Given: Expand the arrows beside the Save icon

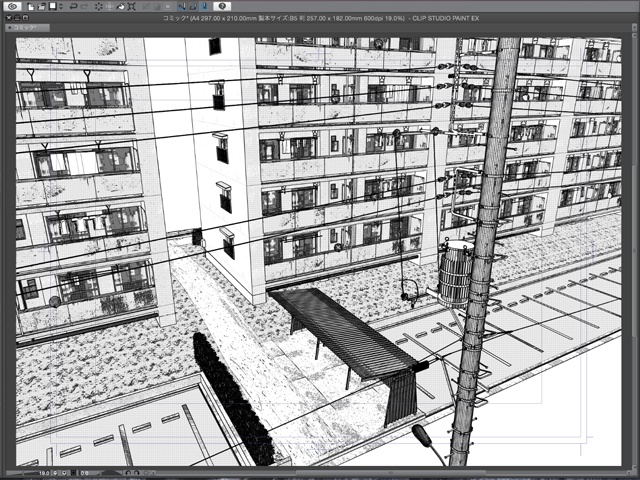Looking at the screenshot, I should tap(61, 7).
